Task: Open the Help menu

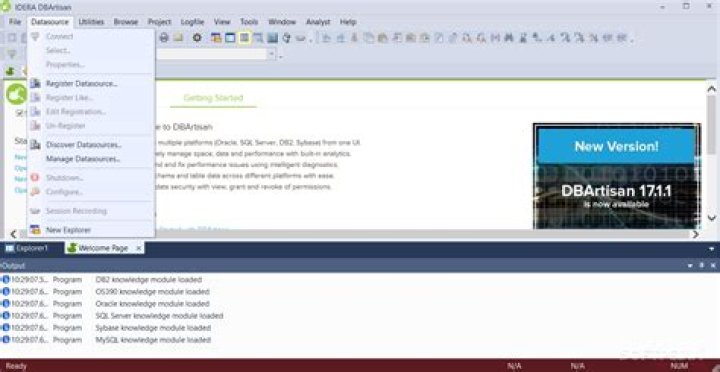Action: click(x=348, y=22)
